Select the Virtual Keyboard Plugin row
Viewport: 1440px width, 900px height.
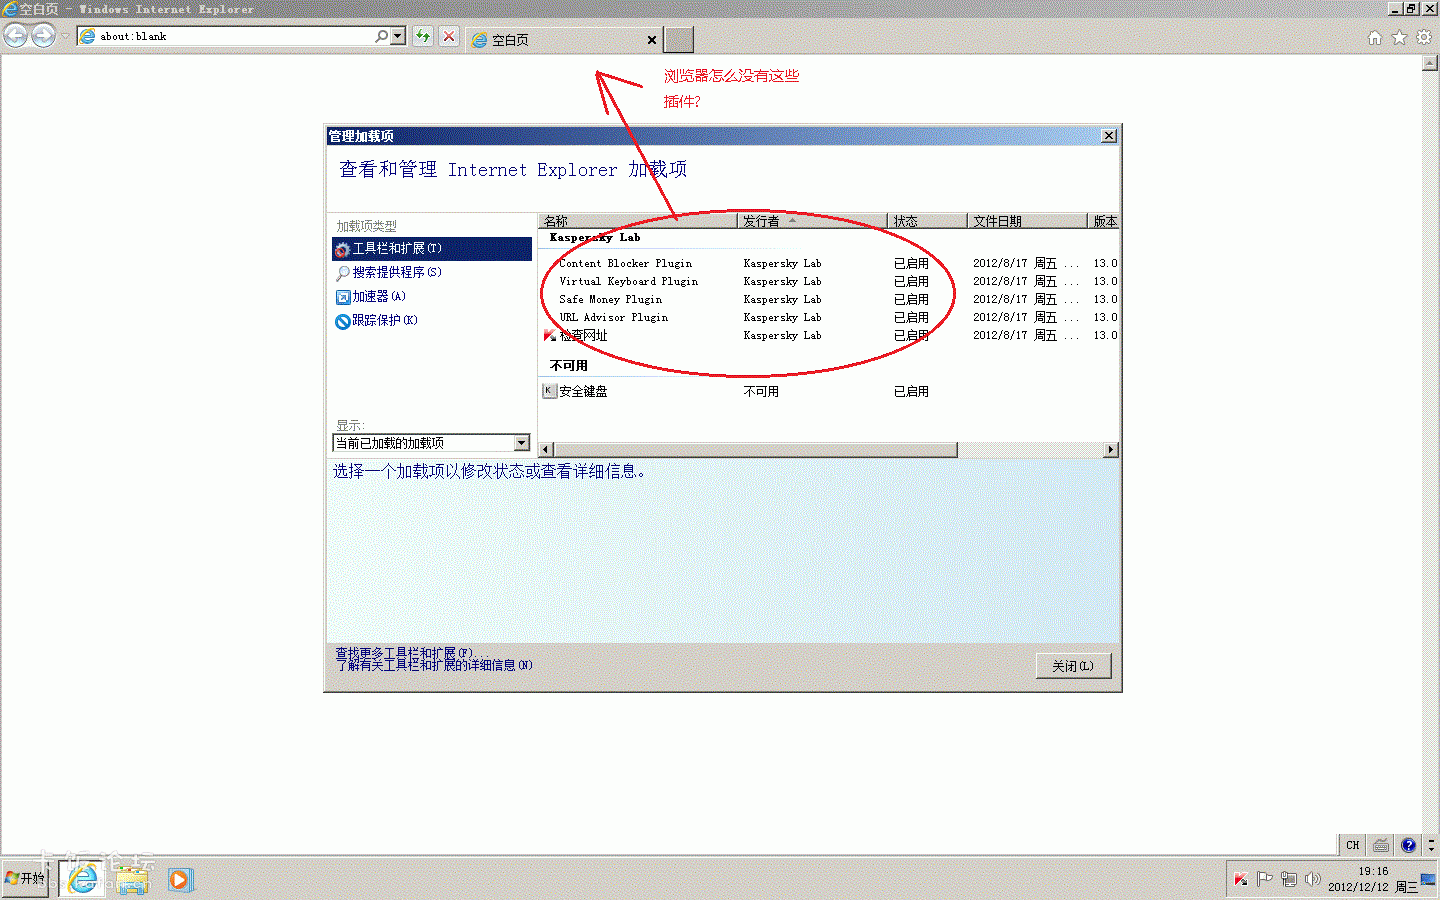[829, 281]
